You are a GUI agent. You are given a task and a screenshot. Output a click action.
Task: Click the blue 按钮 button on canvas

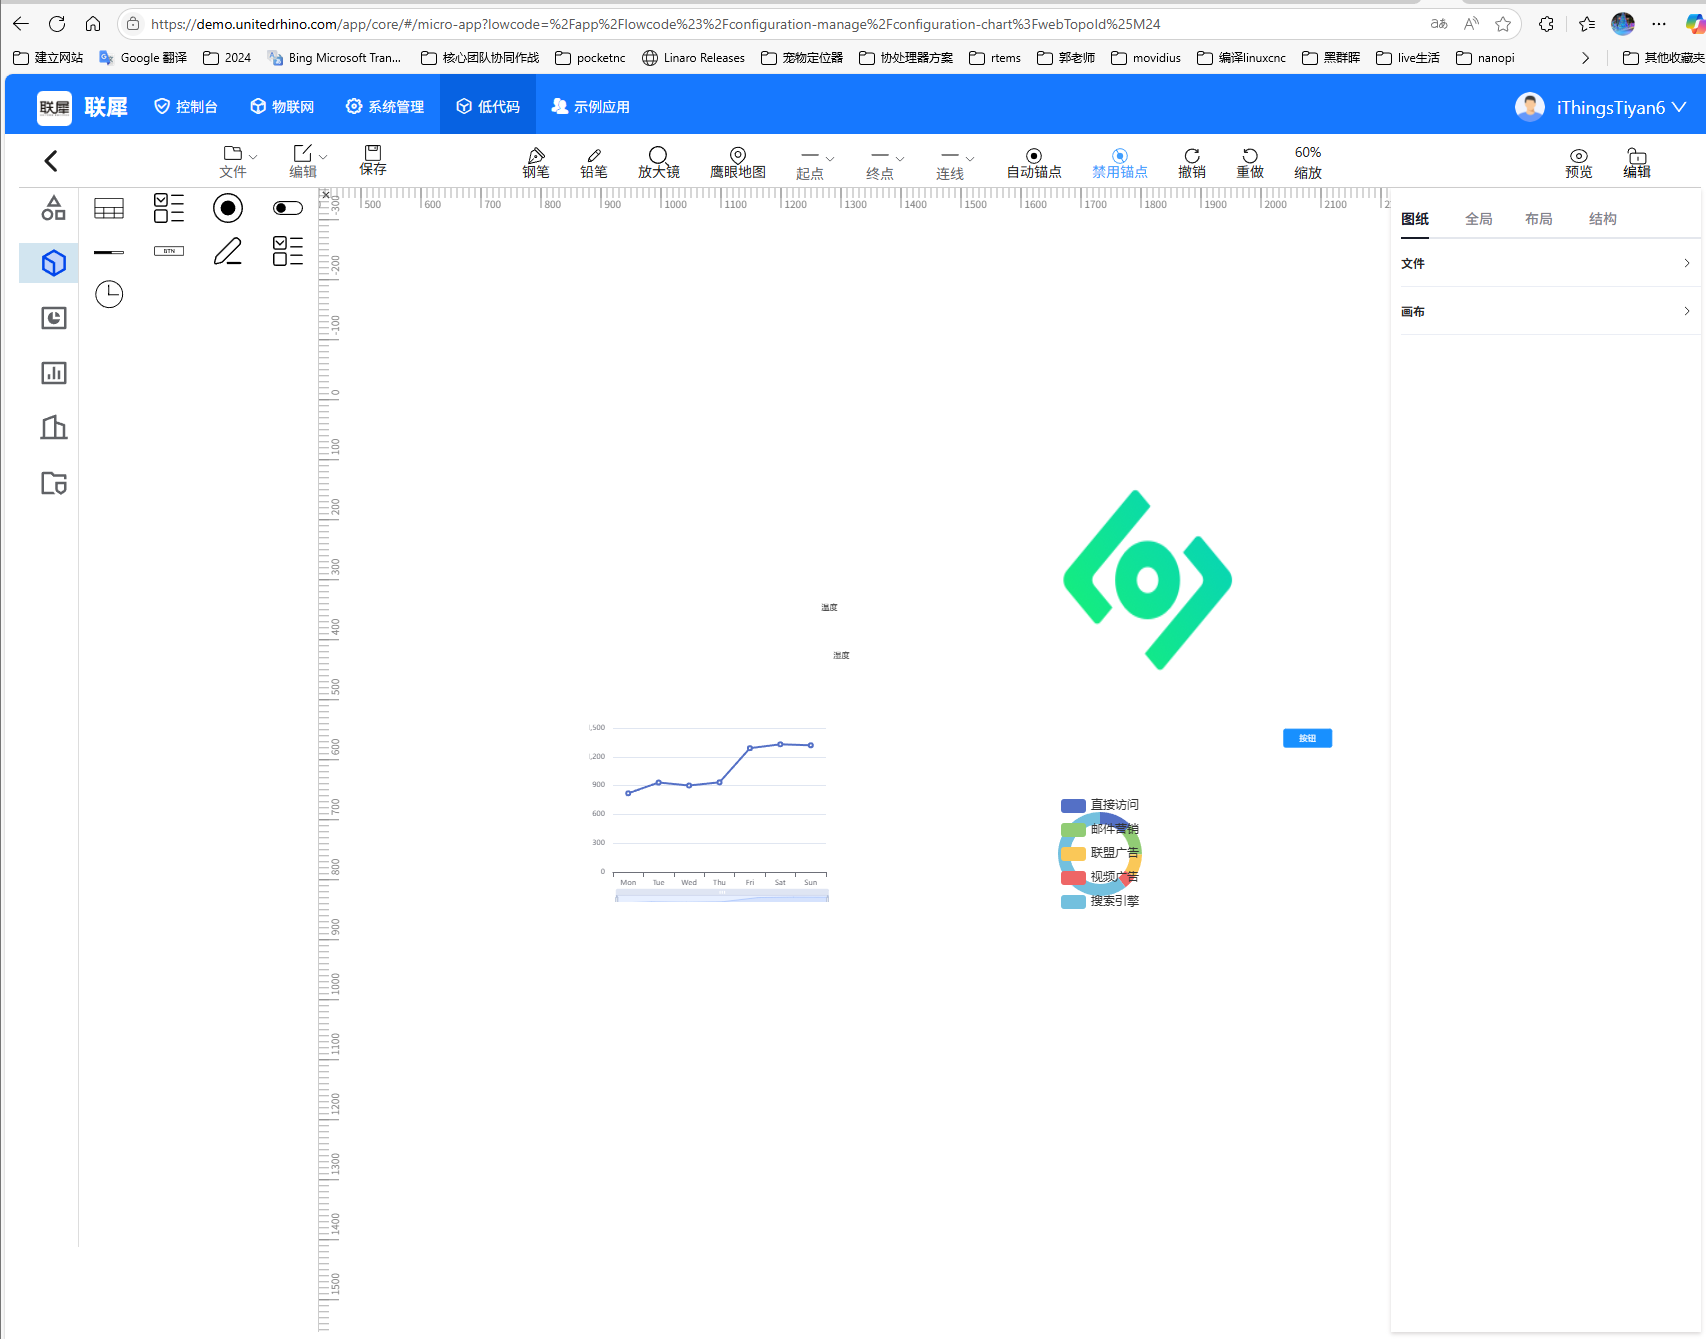(1307, 738)
